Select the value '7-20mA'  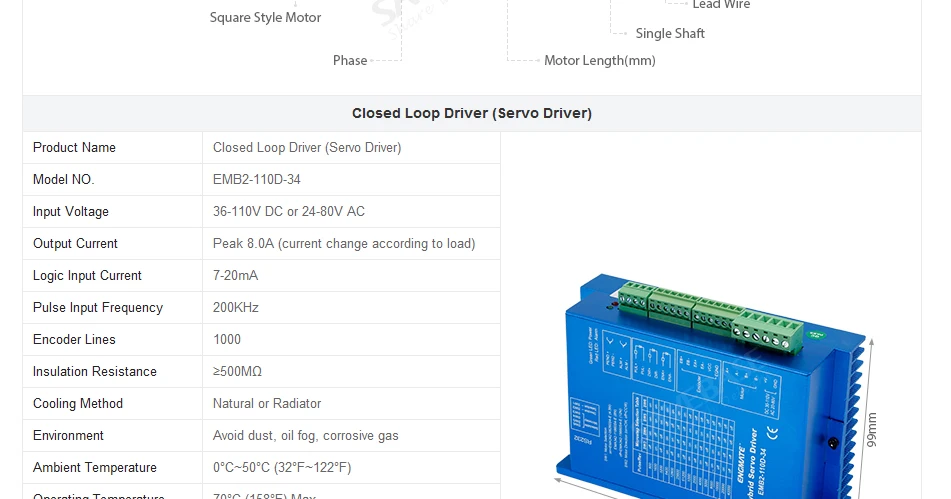point(235,275)
